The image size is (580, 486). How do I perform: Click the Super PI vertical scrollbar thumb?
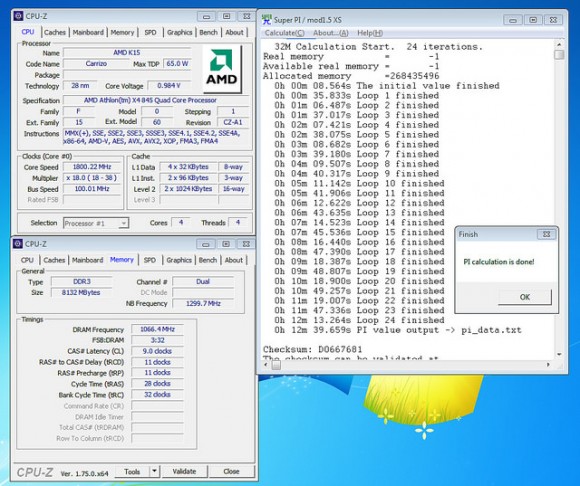coord(559,55)
